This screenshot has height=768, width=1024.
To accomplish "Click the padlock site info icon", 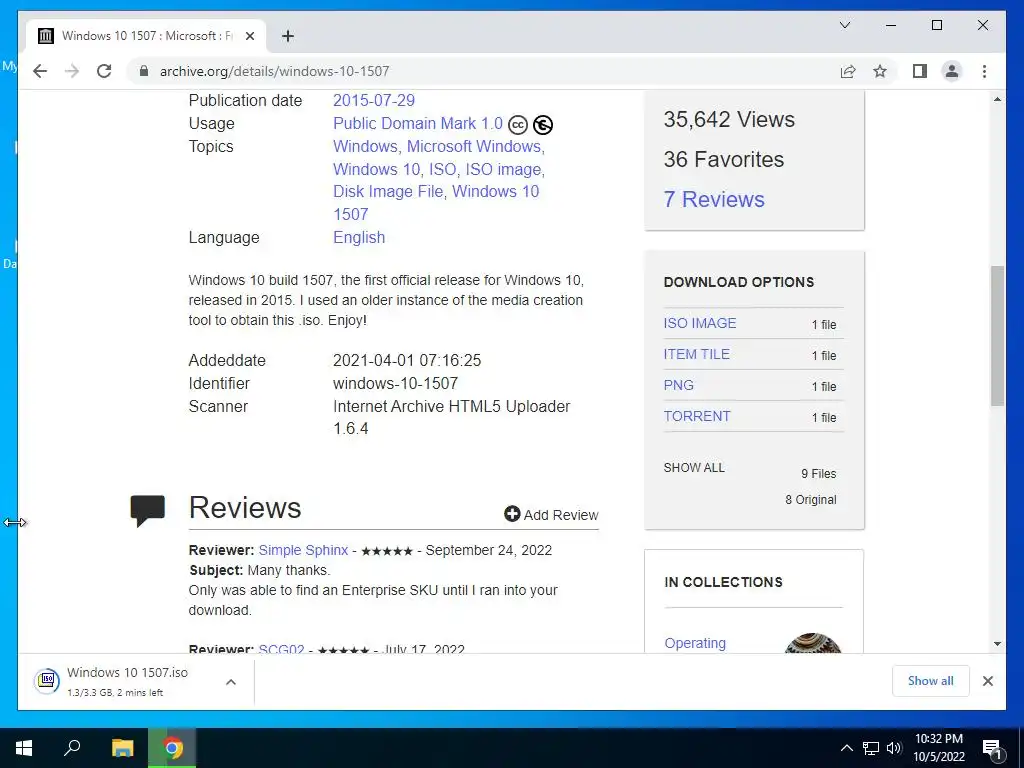I will pyautogui.click(x=144, y=71).
